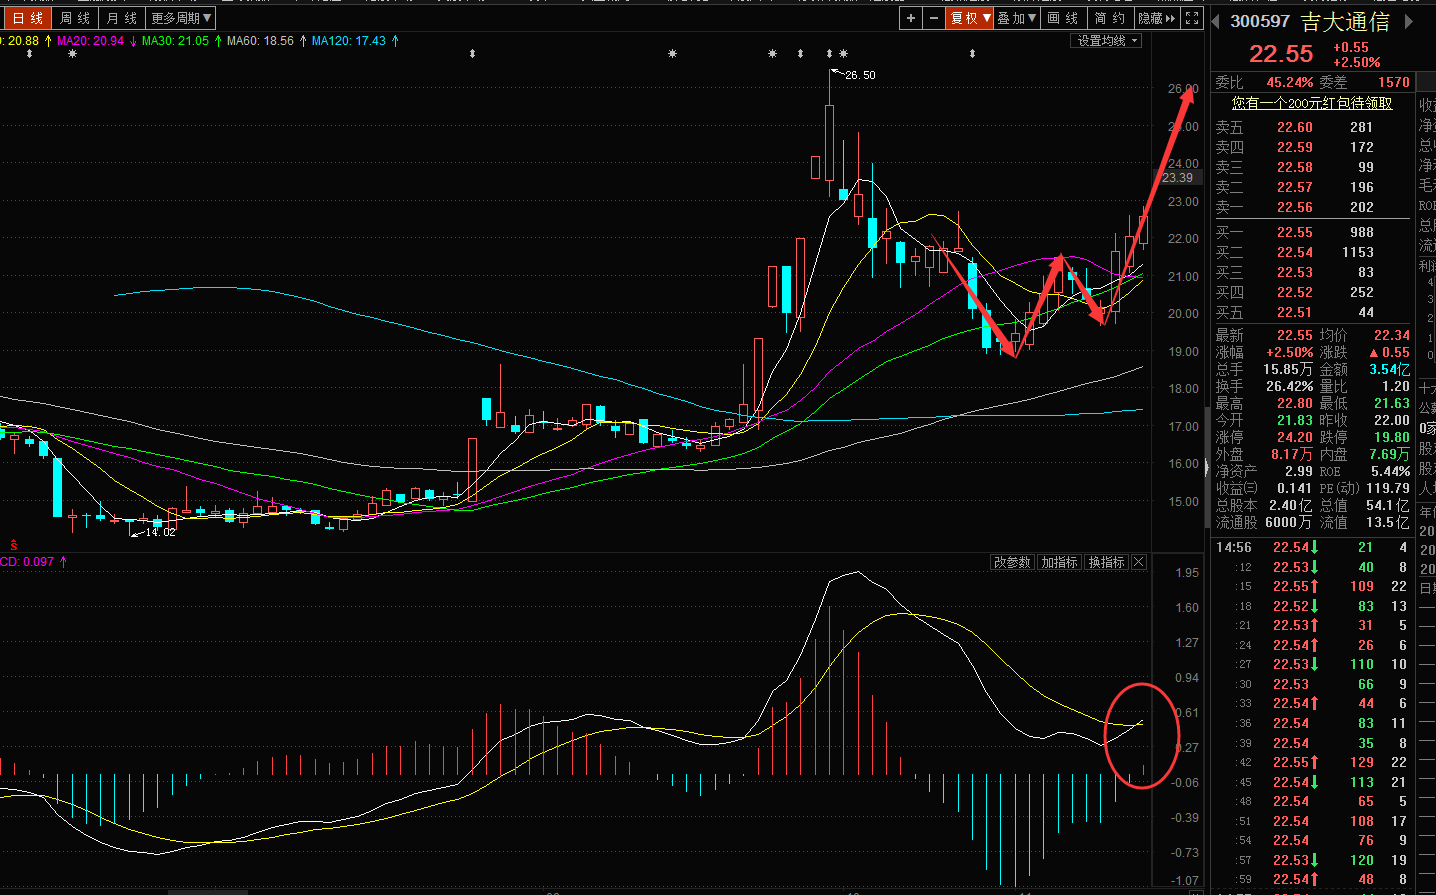Open the 更多周期 period dropdown
The image size is (1436, 895).
[x=181, y=18]
